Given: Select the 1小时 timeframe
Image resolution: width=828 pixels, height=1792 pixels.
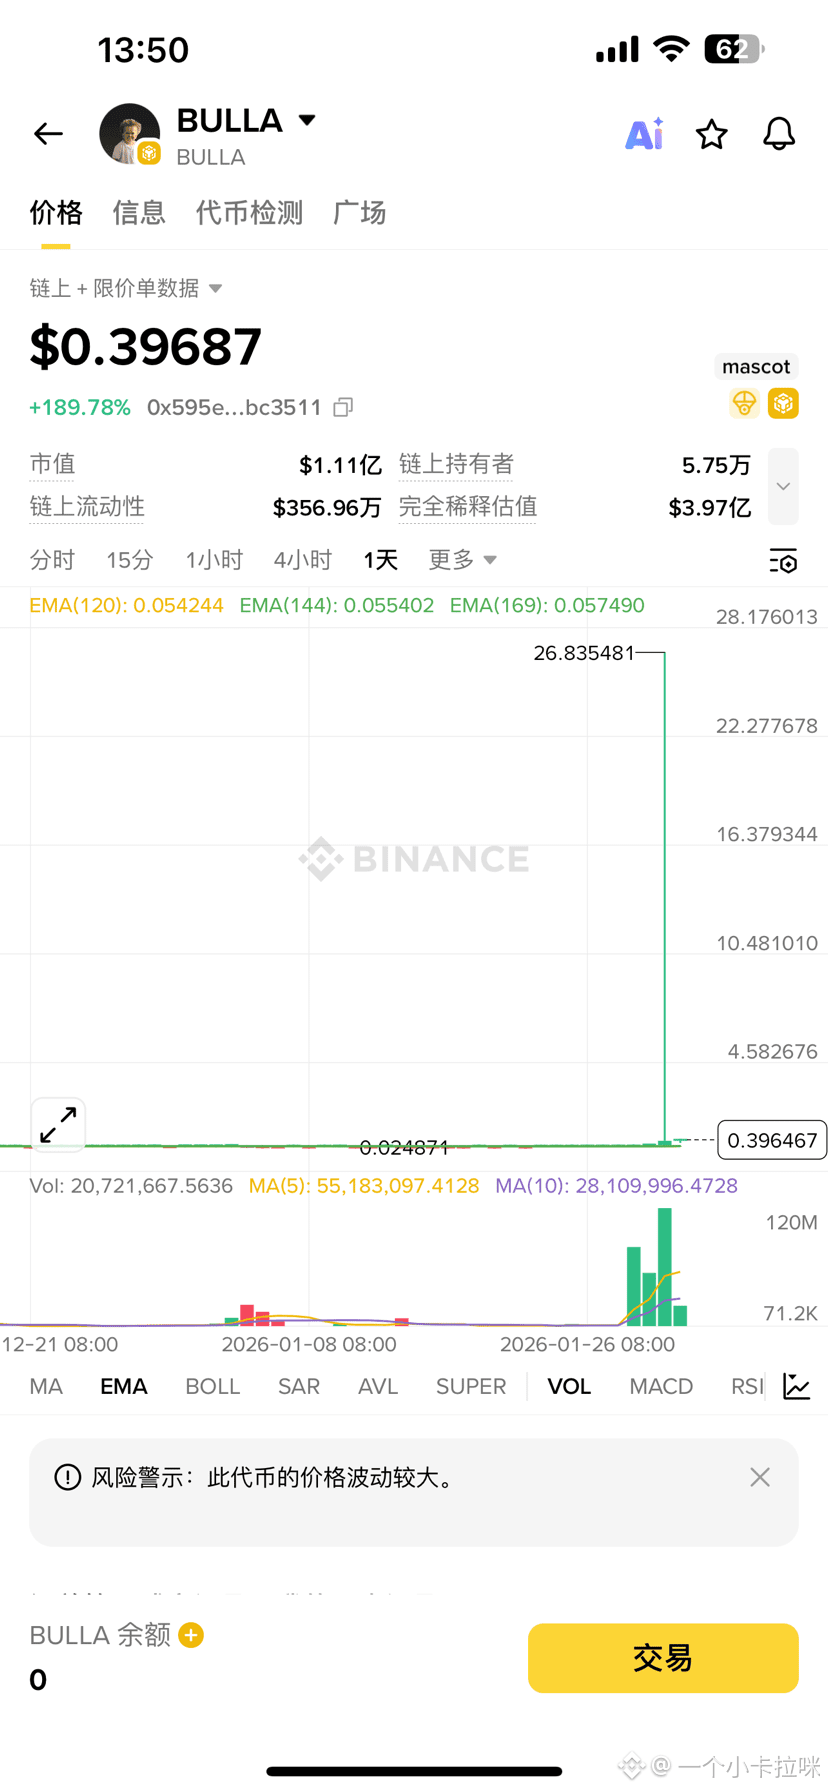Looking at the screenshot, I should [x=214, y=560].
